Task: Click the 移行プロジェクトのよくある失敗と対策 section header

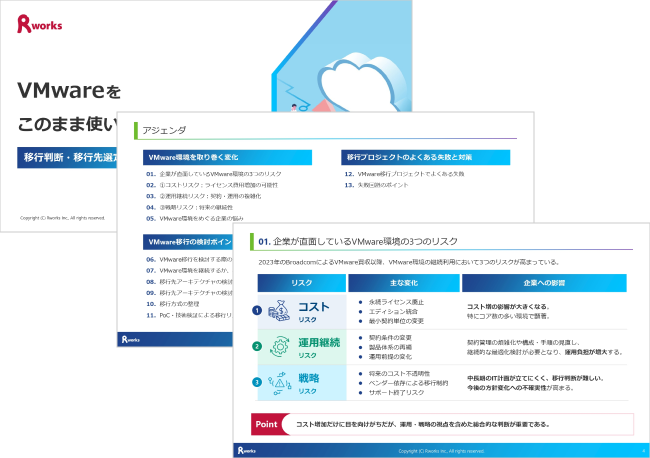Action: (425, 158)
